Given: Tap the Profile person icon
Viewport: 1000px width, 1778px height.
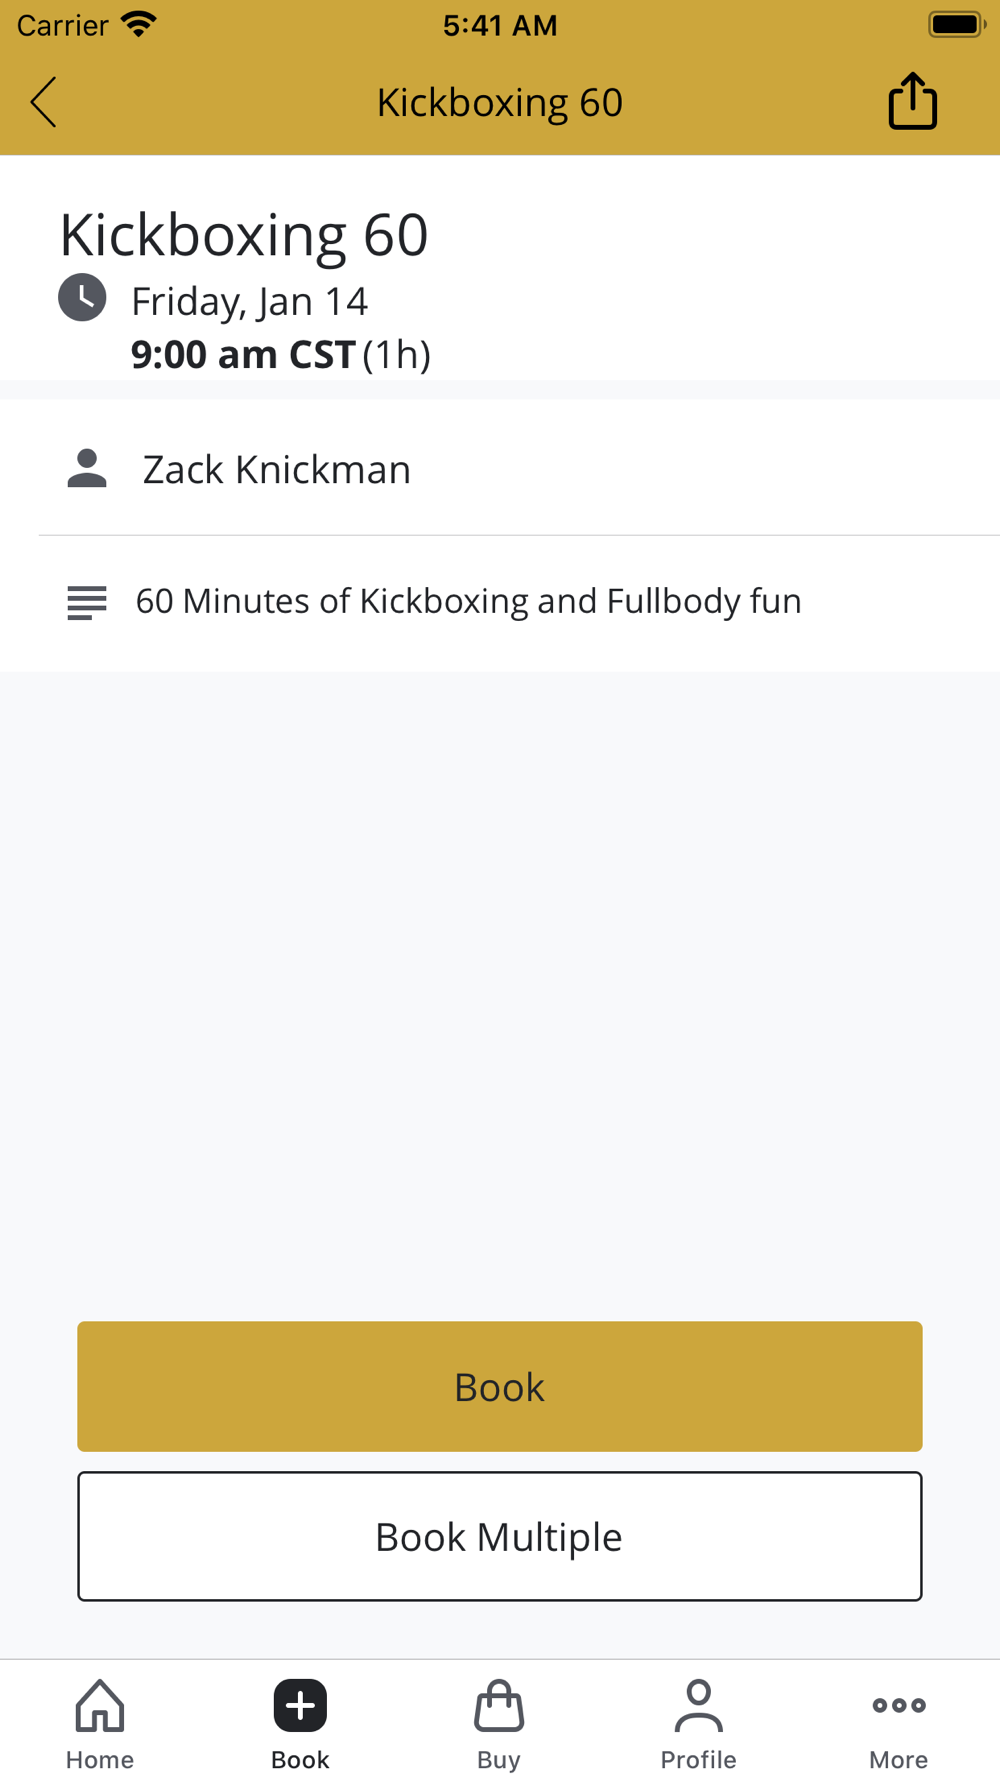Looking at the screenshot, I should 698,1705.
